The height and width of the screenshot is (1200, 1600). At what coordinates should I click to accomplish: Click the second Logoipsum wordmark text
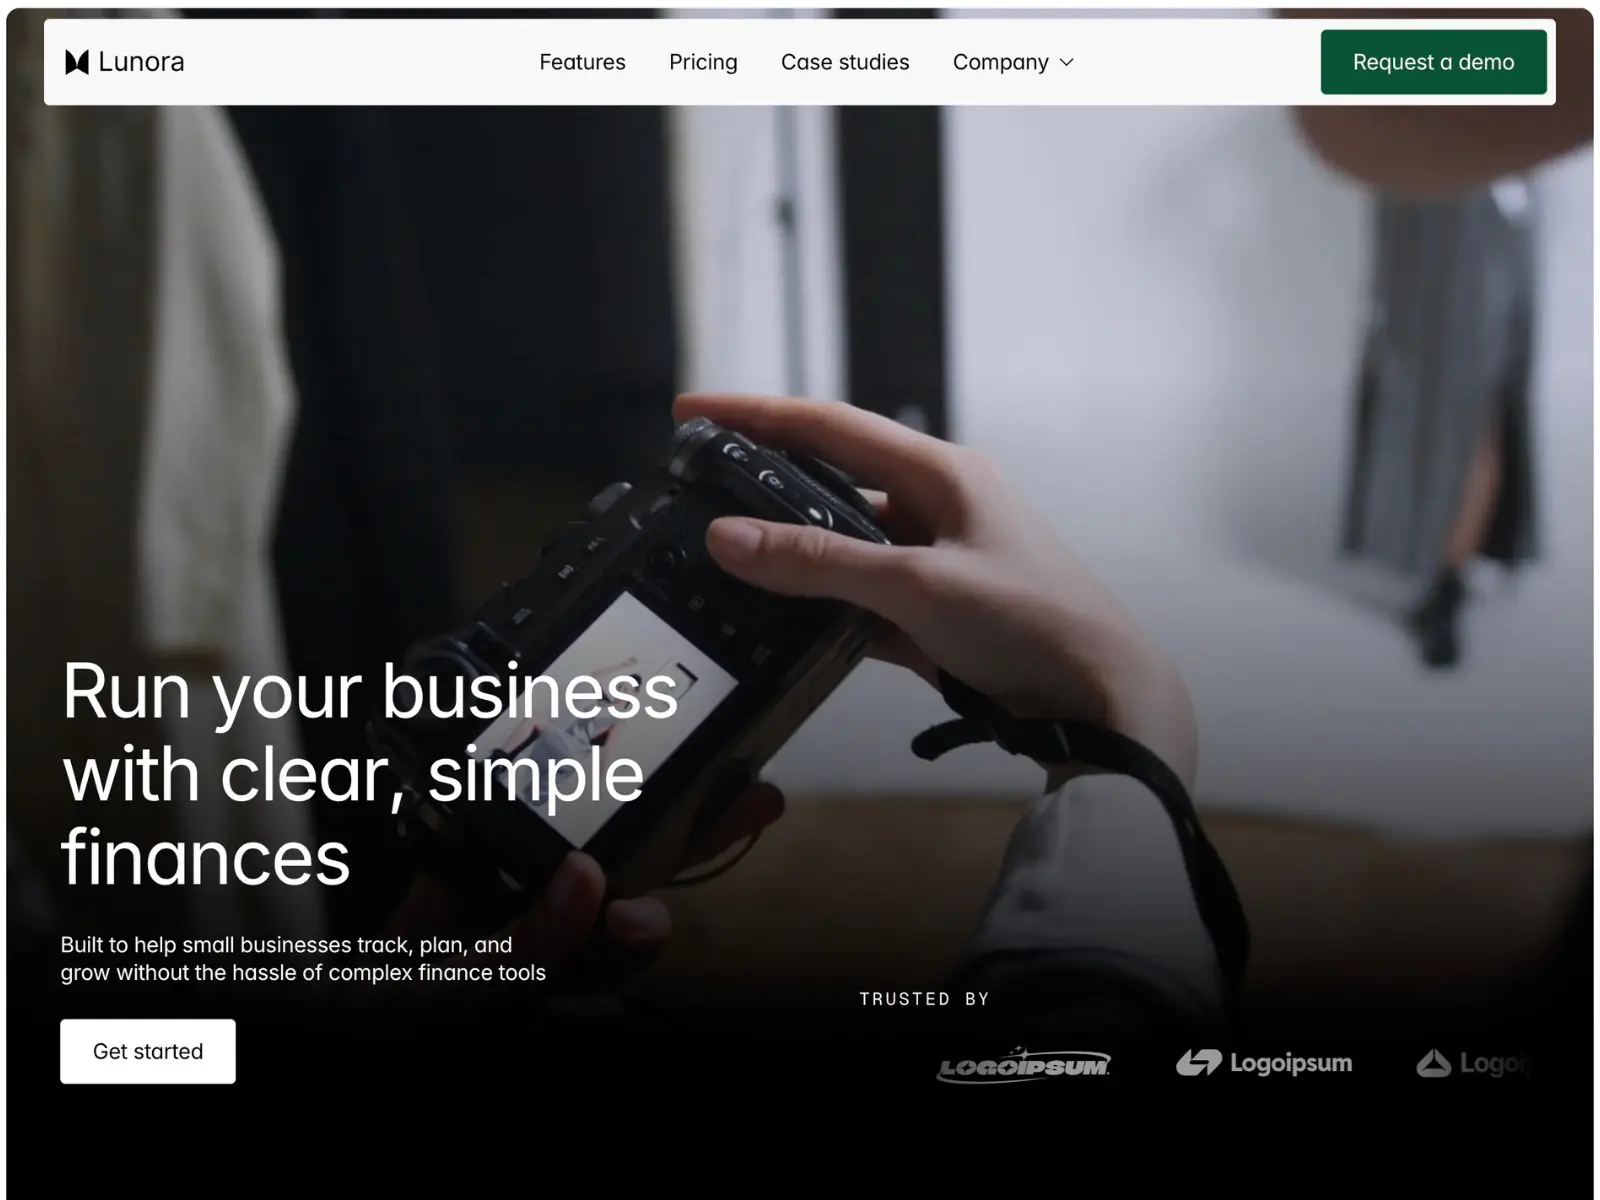coord(1291,1063)
